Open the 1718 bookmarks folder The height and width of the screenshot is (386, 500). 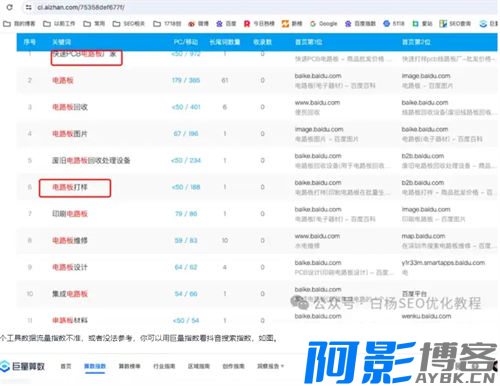pyautogui.click(x=167, y=24)
